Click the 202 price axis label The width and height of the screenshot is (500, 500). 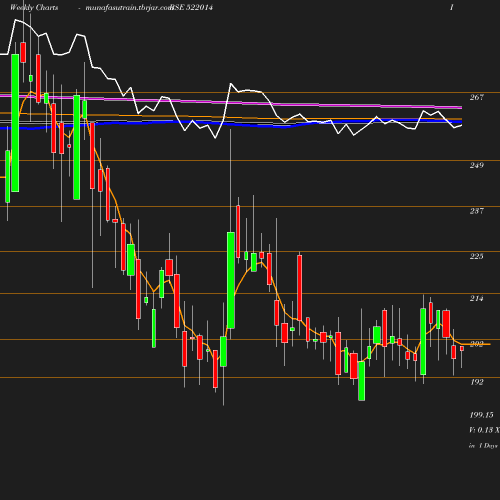(x=477, y=344)
